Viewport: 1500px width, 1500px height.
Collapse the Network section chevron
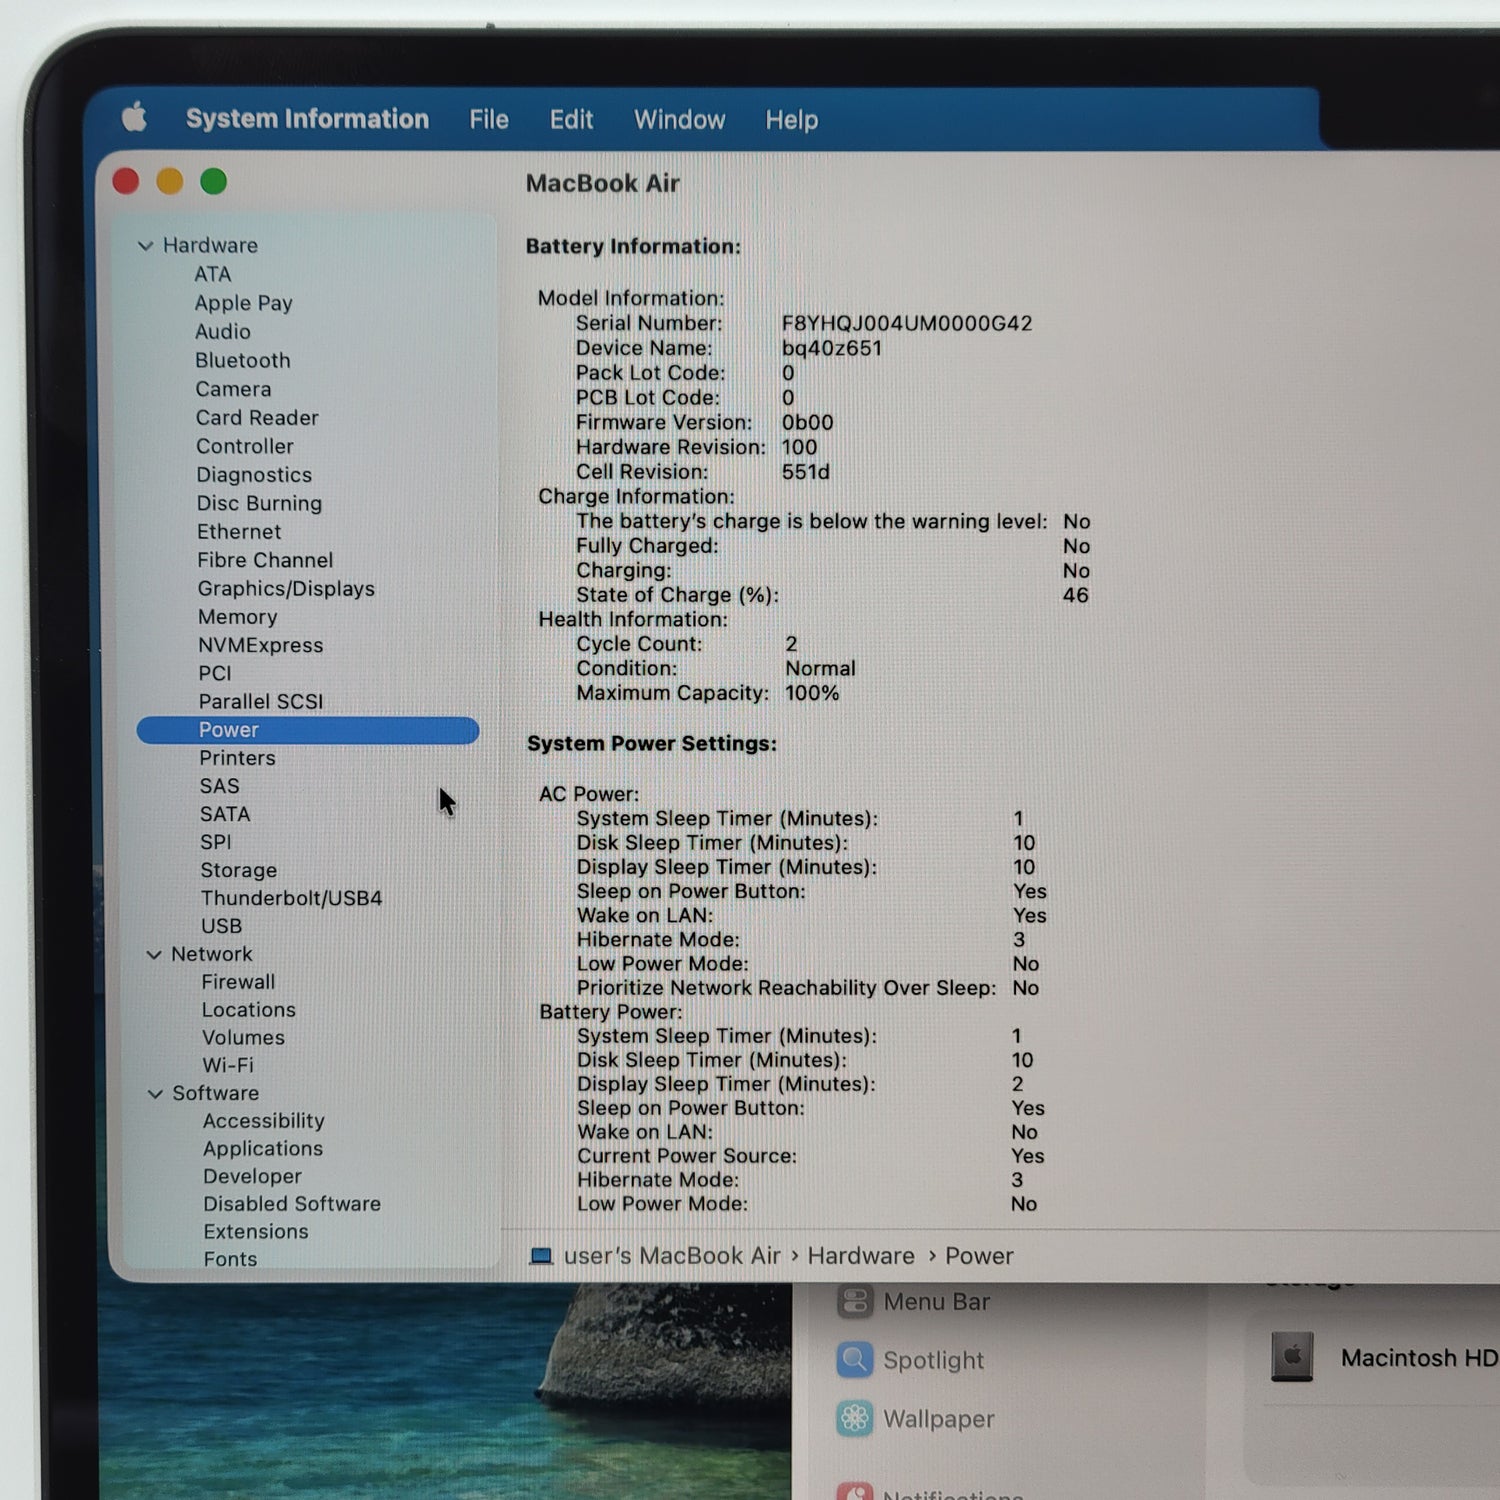pyautogui.click(x=154, y=955)
